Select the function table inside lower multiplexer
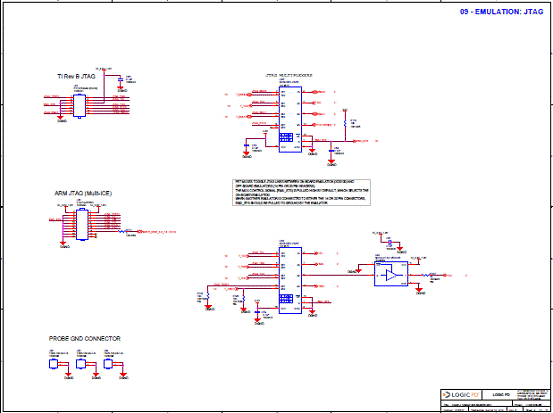The image size is (553, 413). pos(286,298)
